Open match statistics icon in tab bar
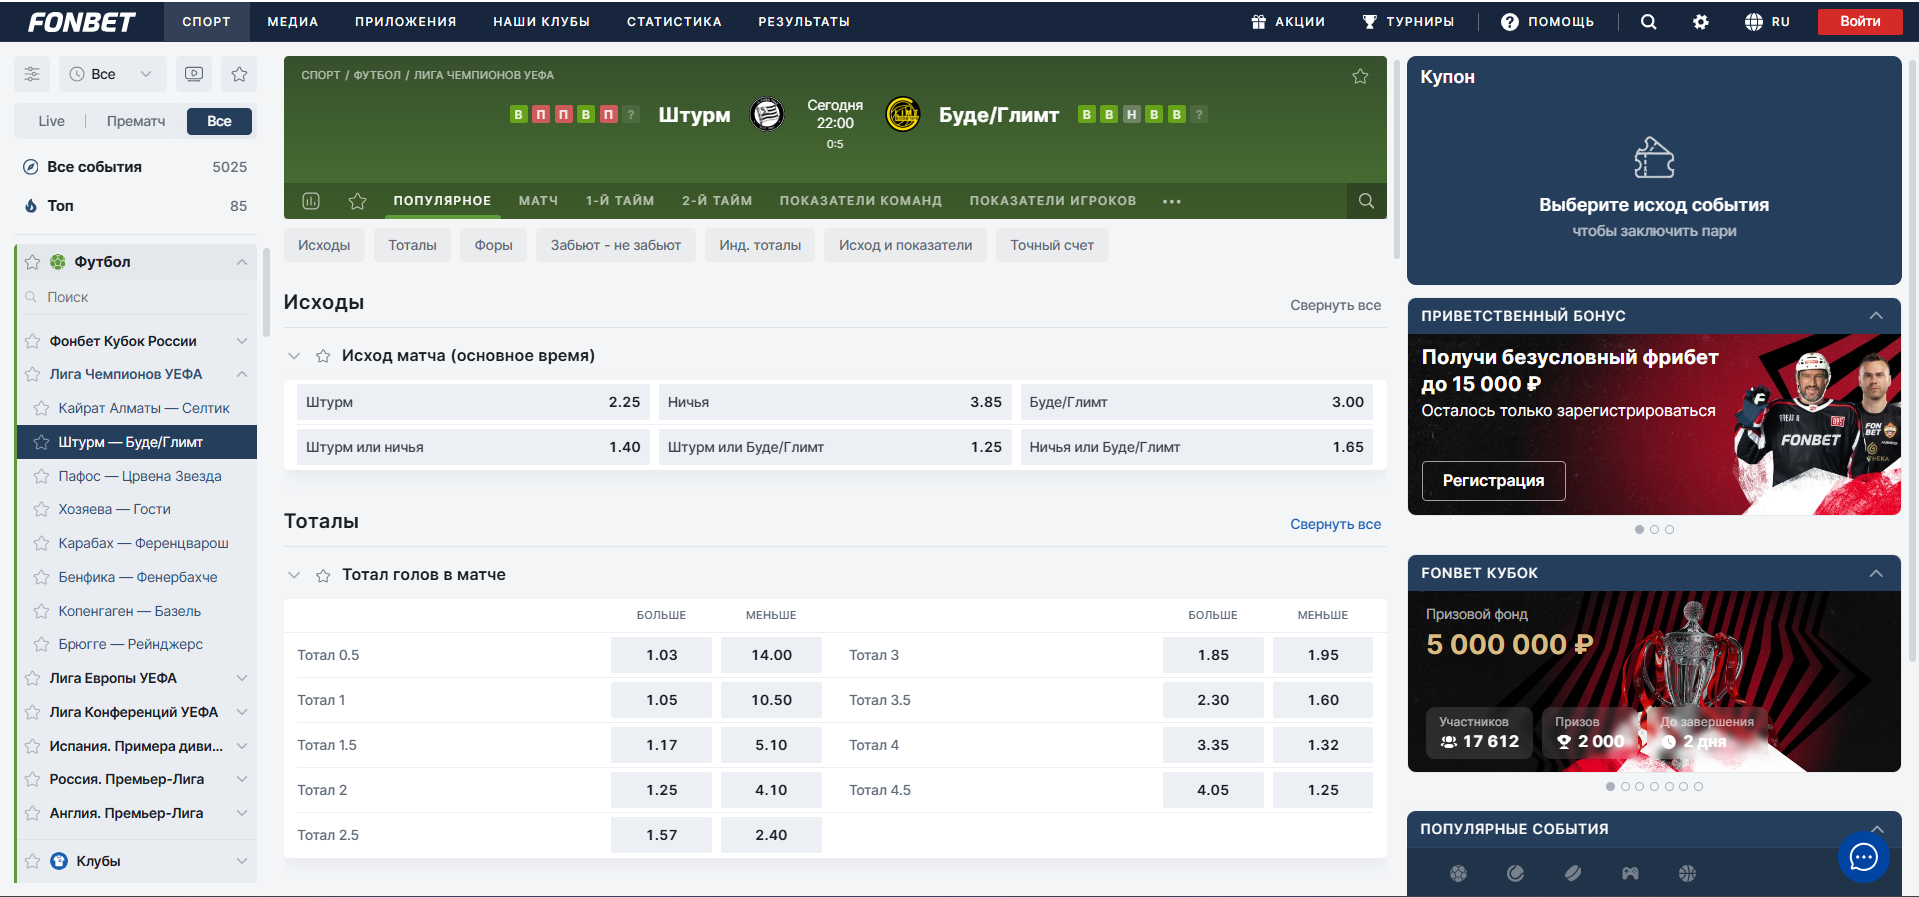Viewport: 1919px width, 897px height. pyautogui.click(x=311, y=201)
